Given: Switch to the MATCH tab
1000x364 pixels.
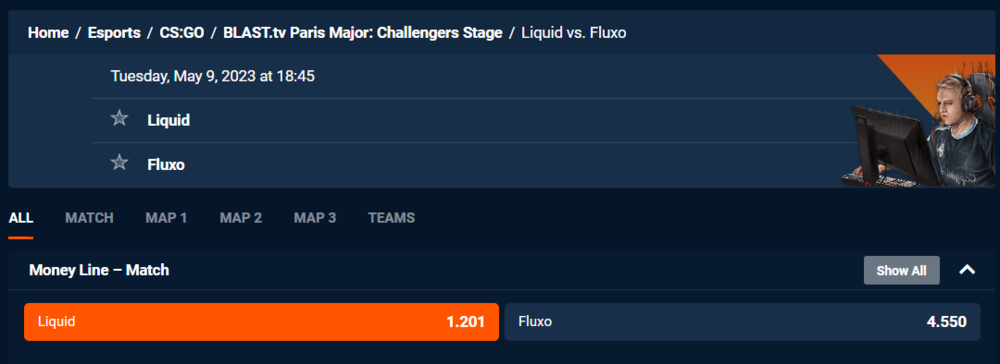Looking at the screenshot, I should (89, 218).
